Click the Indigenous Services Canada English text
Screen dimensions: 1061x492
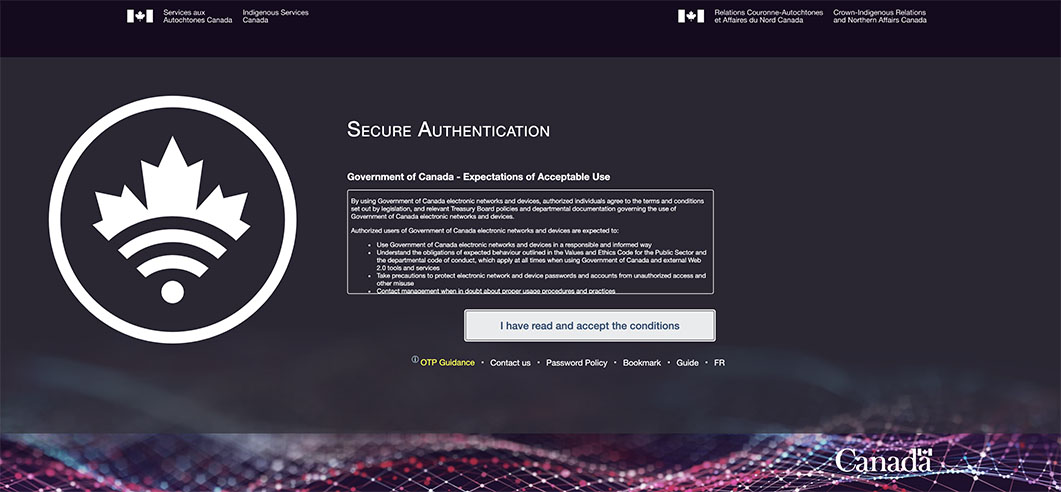click(x=275, y=16)
